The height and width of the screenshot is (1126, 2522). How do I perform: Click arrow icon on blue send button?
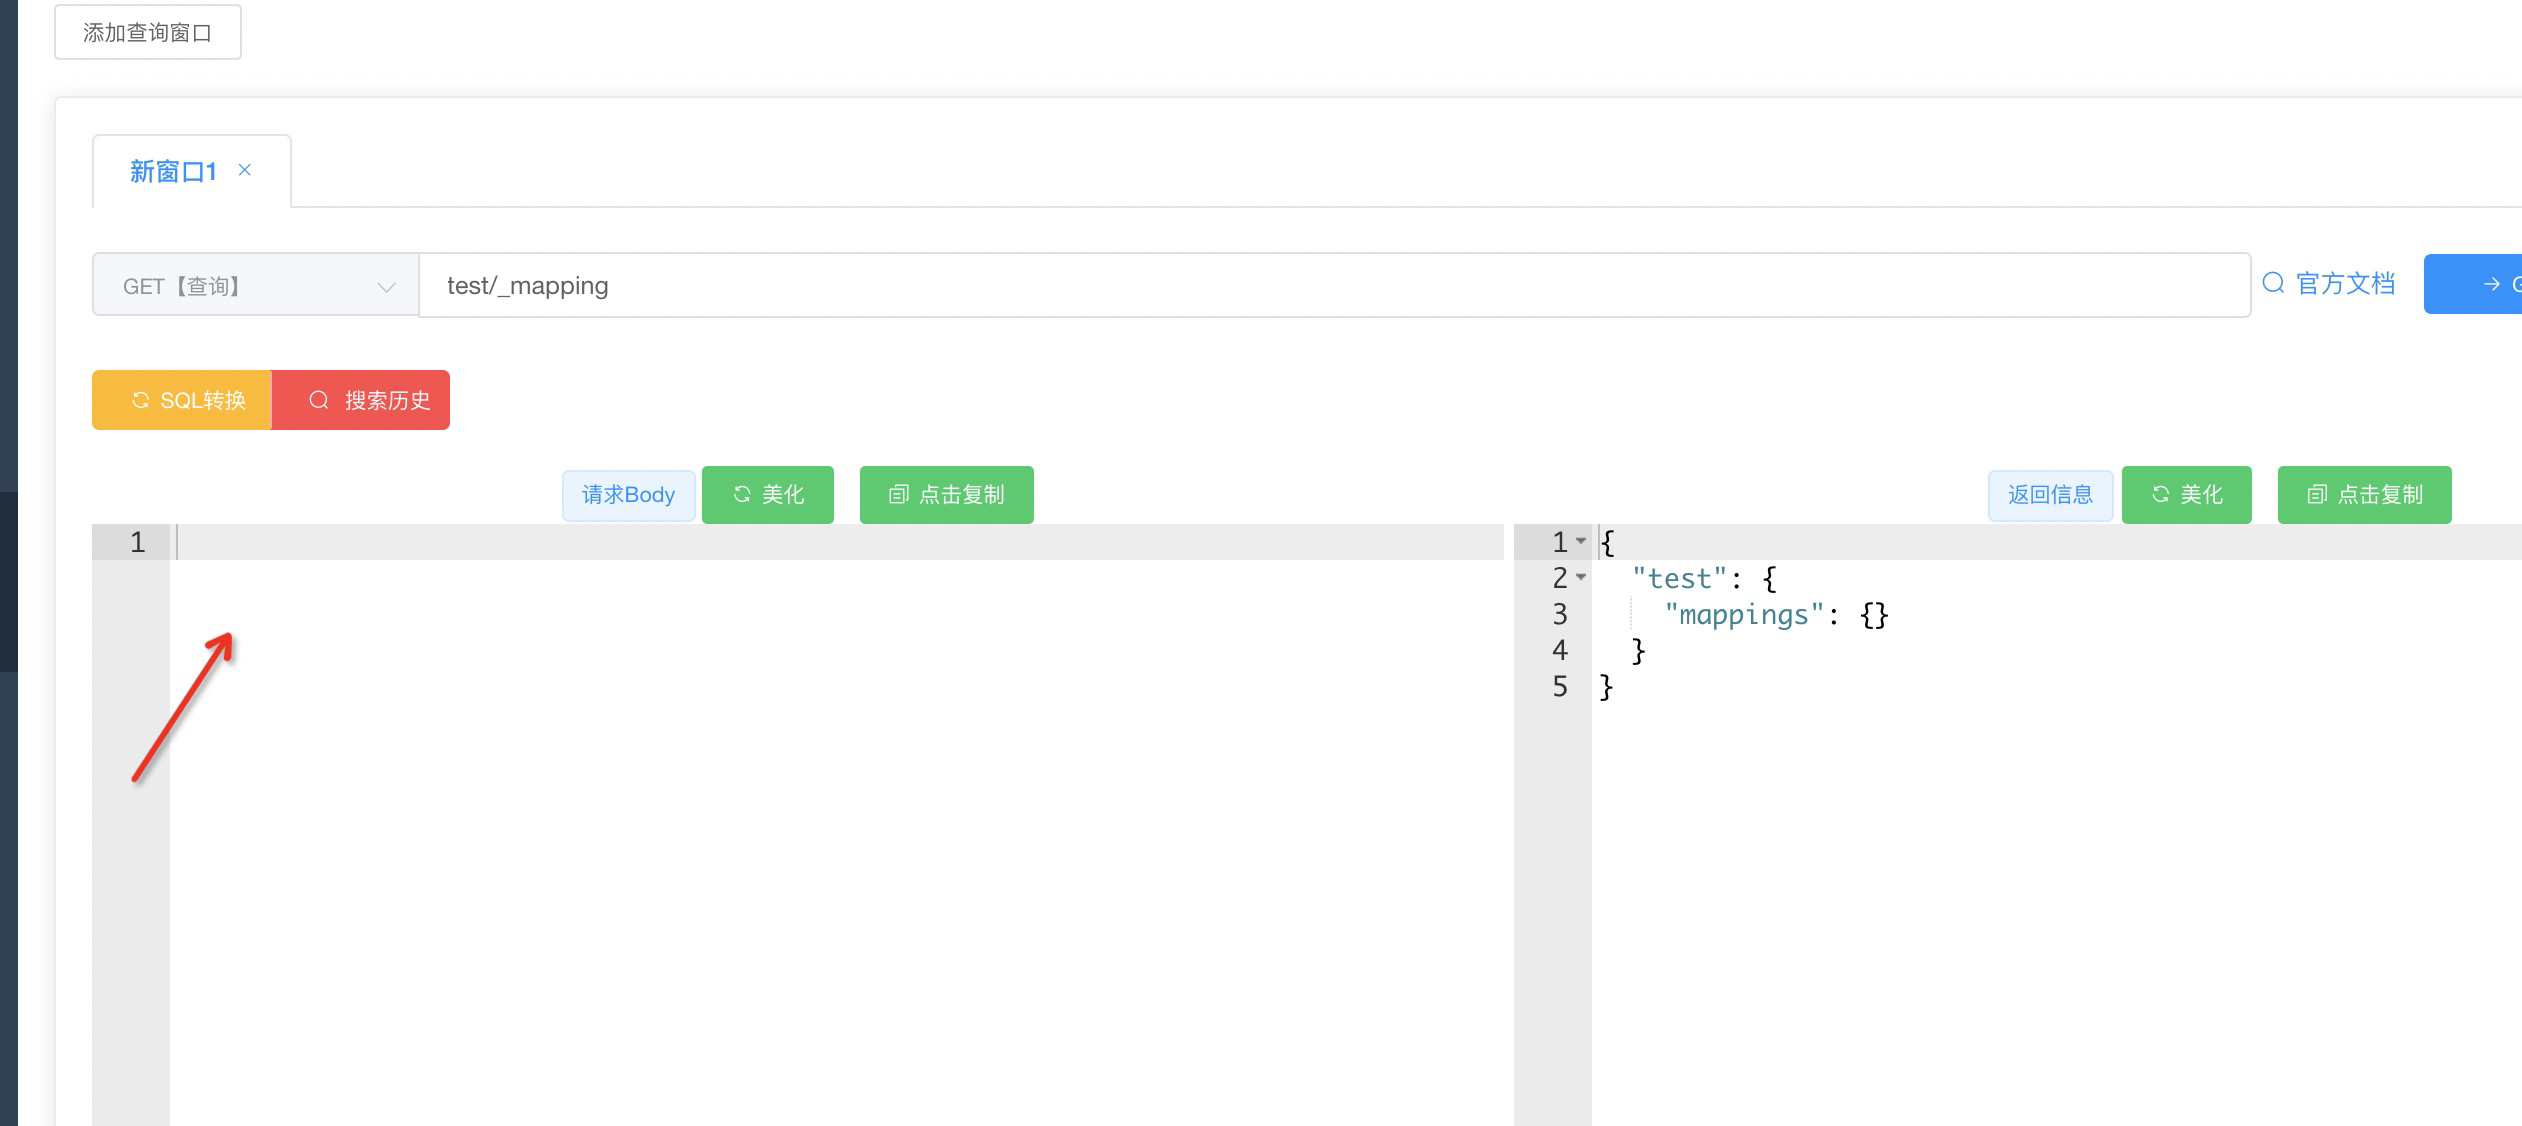coord(2491,284)
